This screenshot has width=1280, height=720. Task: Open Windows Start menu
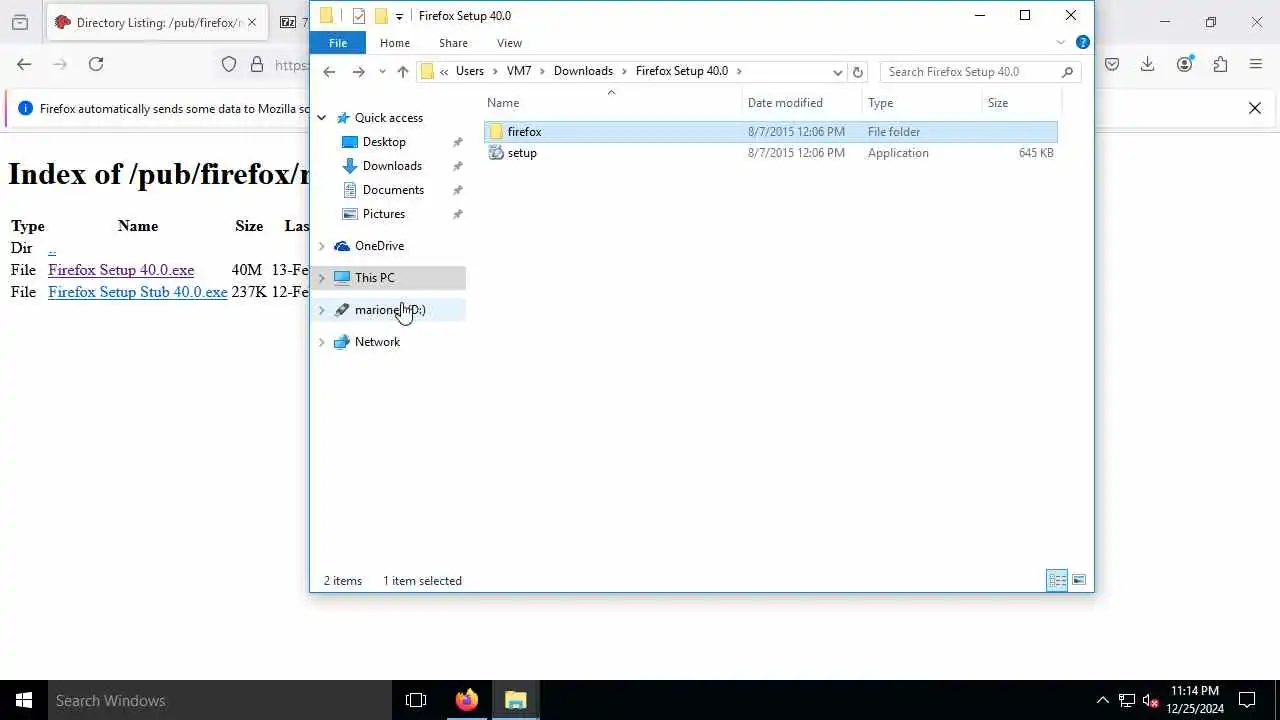(x=24, y=700)
